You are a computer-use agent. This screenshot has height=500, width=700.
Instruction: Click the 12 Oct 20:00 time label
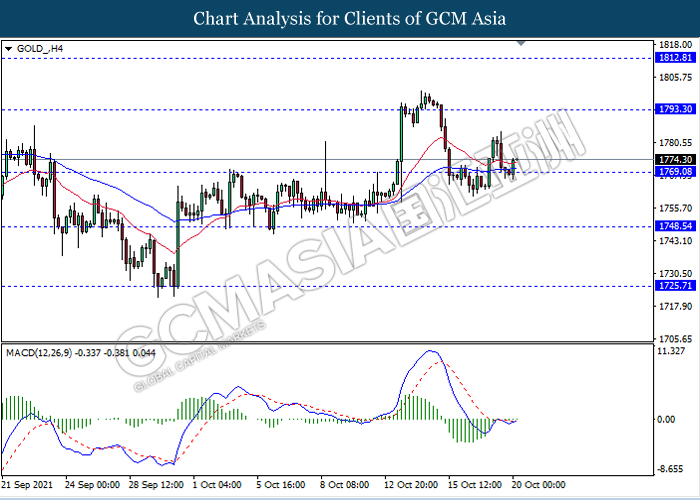pyautogui.click(x=411, y=485)
